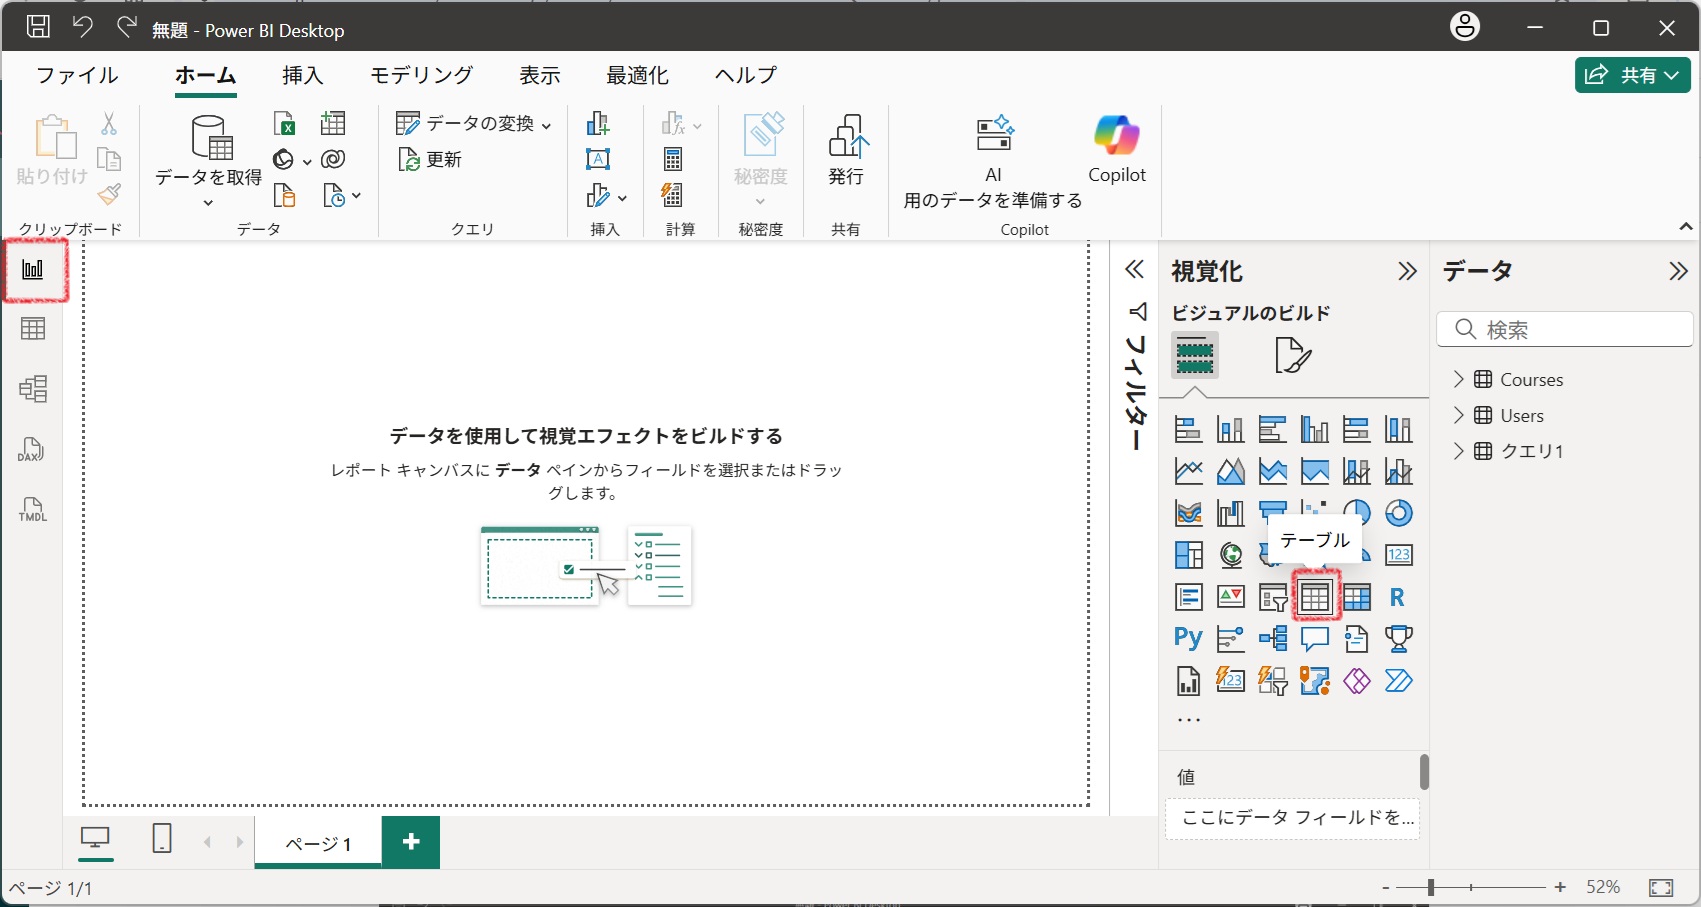Select the Python visual icon
1701x907 pixels.
1187,638
